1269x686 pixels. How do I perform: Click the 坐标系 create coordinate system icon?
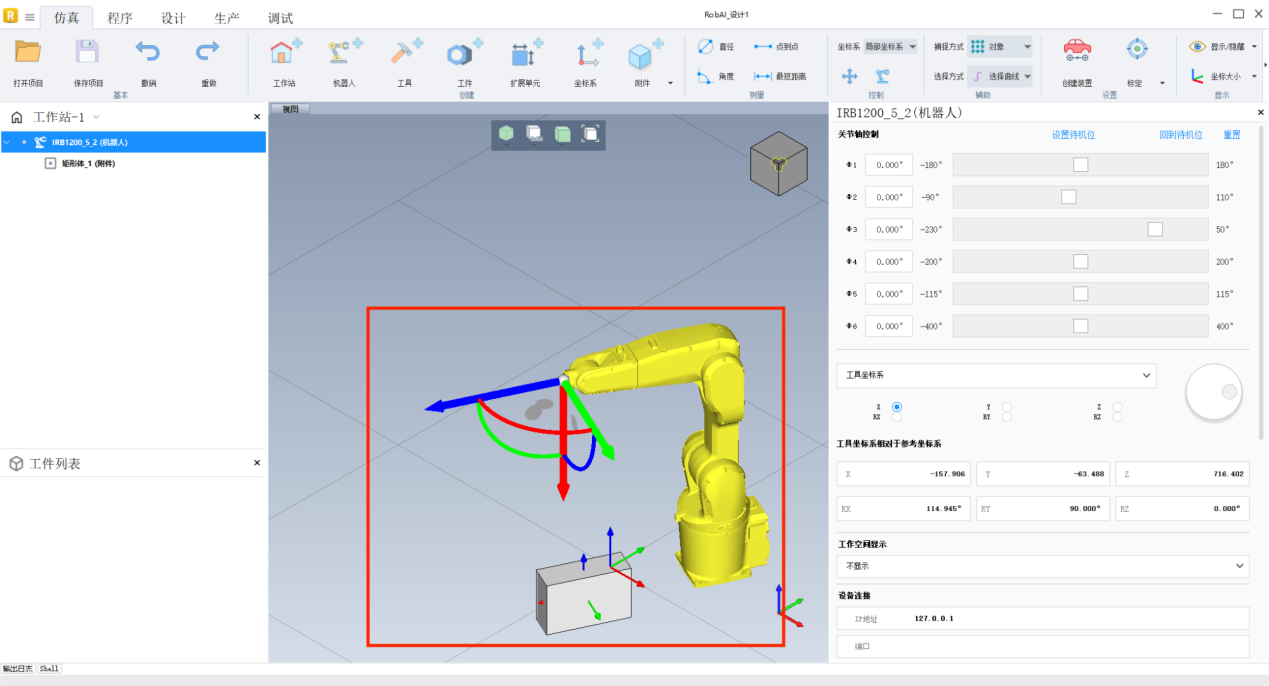[x=587, y=55]
